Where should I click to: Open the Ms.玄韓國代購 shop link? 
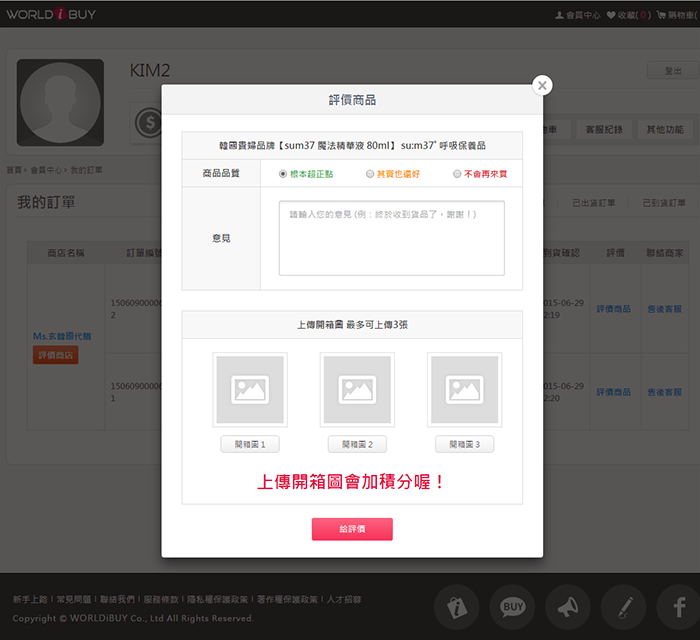click(62, 336)
